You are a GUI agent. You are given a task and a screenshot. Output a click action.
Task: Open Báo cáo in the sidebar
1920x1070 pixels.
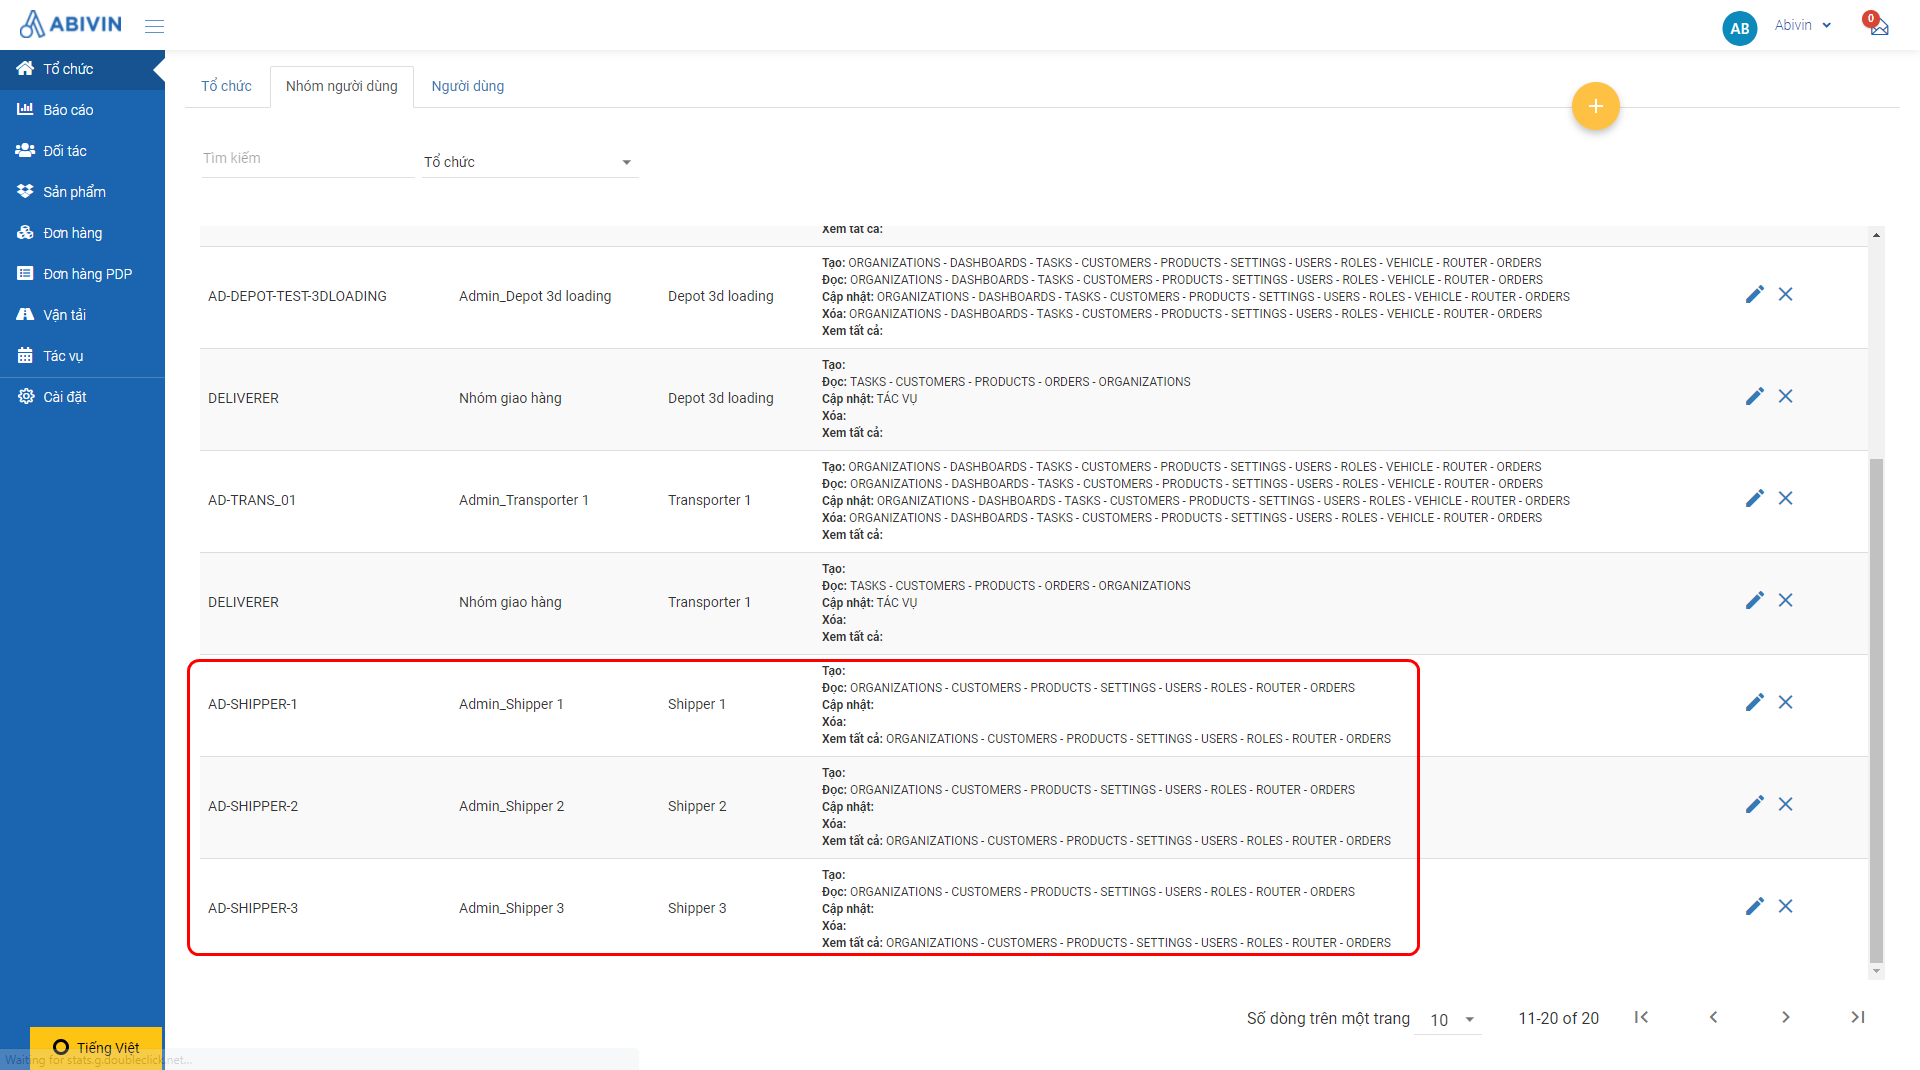pos(82,110)
